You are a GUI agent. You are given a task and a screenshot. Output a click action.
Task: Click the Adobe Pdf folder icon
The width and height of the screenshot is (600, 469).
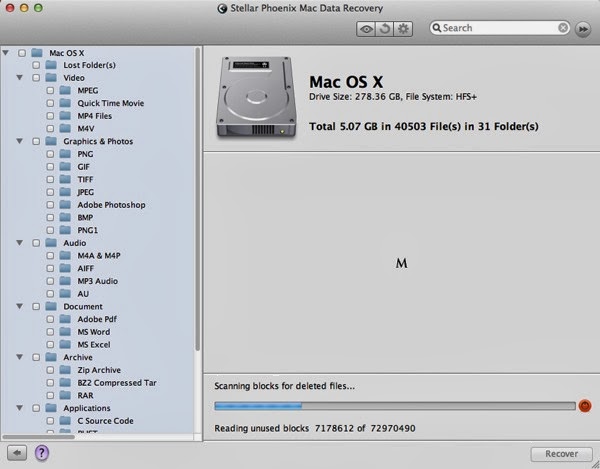tap(65, 319)
